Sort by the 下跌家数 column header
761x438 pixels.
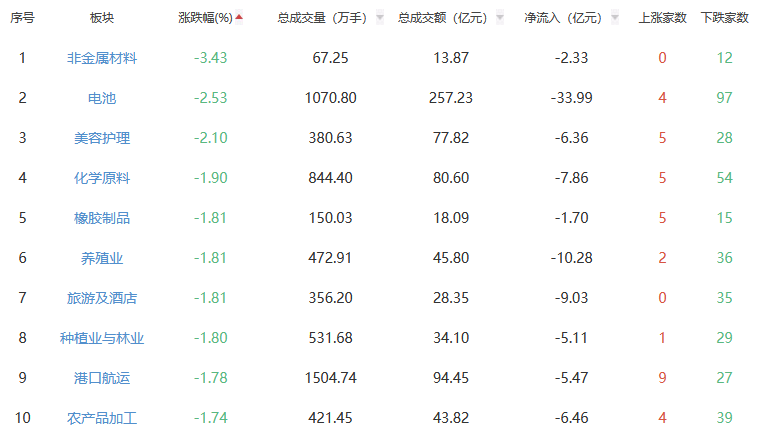(725, 18)
